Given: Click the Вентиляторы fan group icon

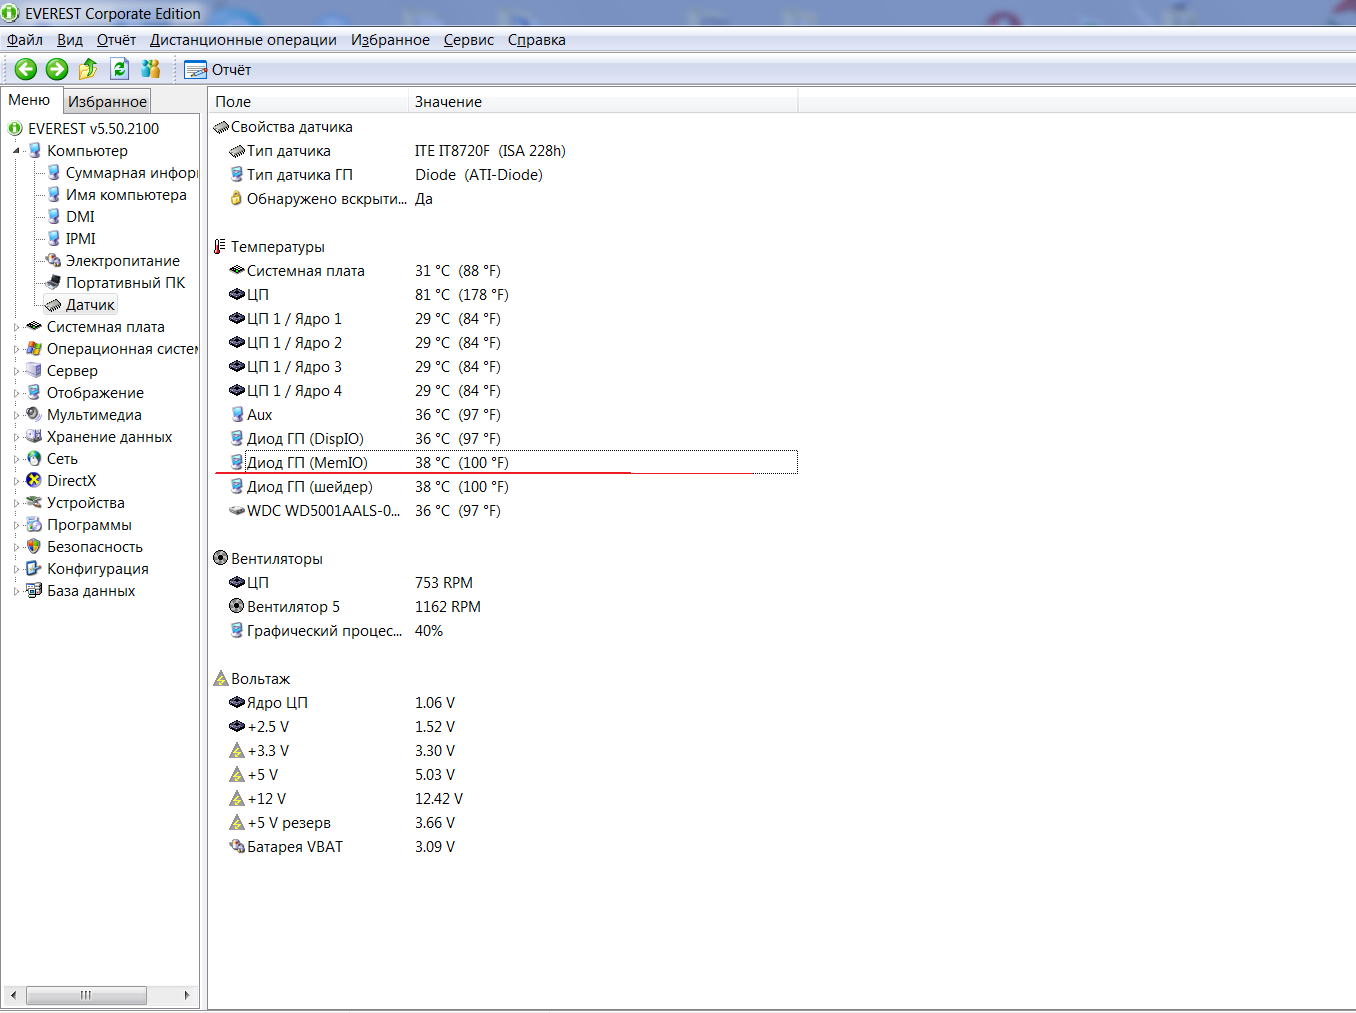Looking at the screenshot, I should click(x=220, y=559).
